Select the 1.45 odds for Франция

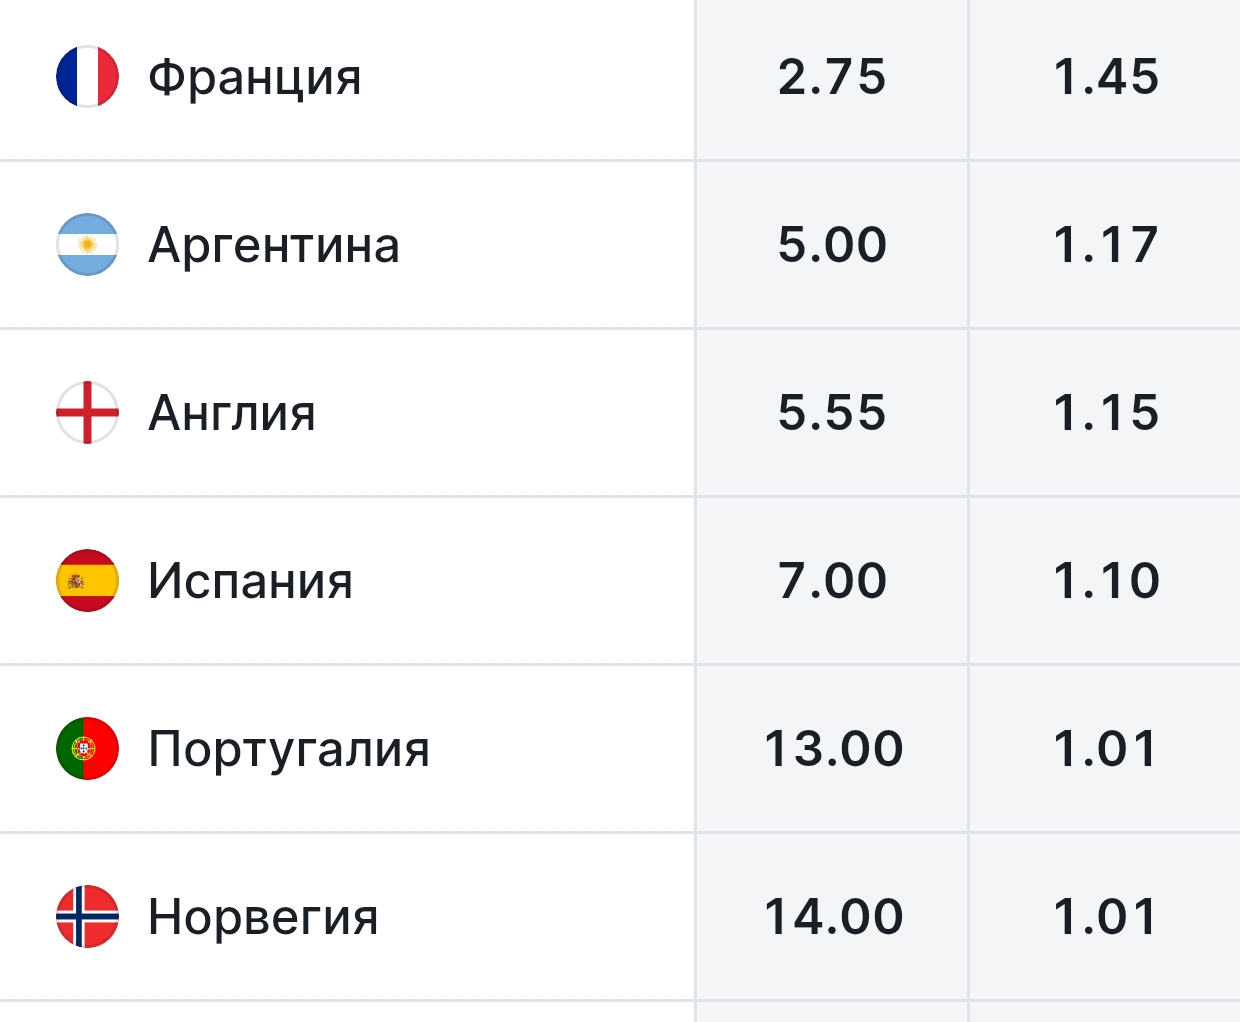pyautogui.click(x=1105, y=77)
